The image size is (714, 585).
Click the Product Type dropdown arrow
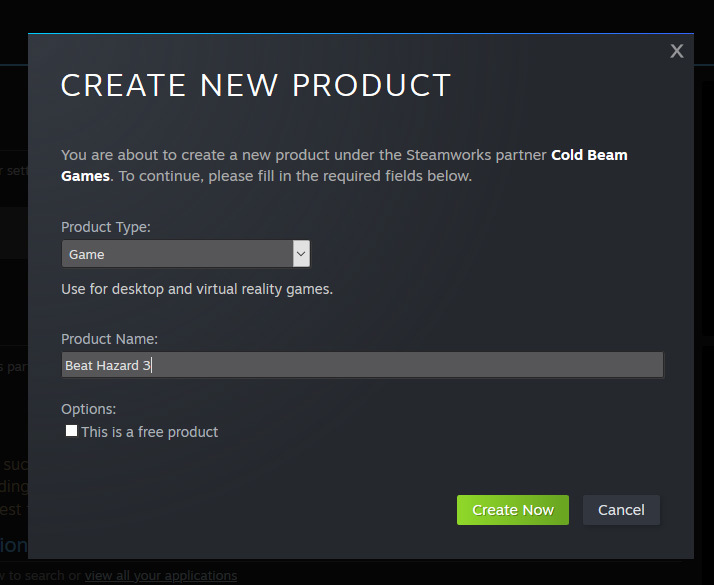(x=301, y=254)
